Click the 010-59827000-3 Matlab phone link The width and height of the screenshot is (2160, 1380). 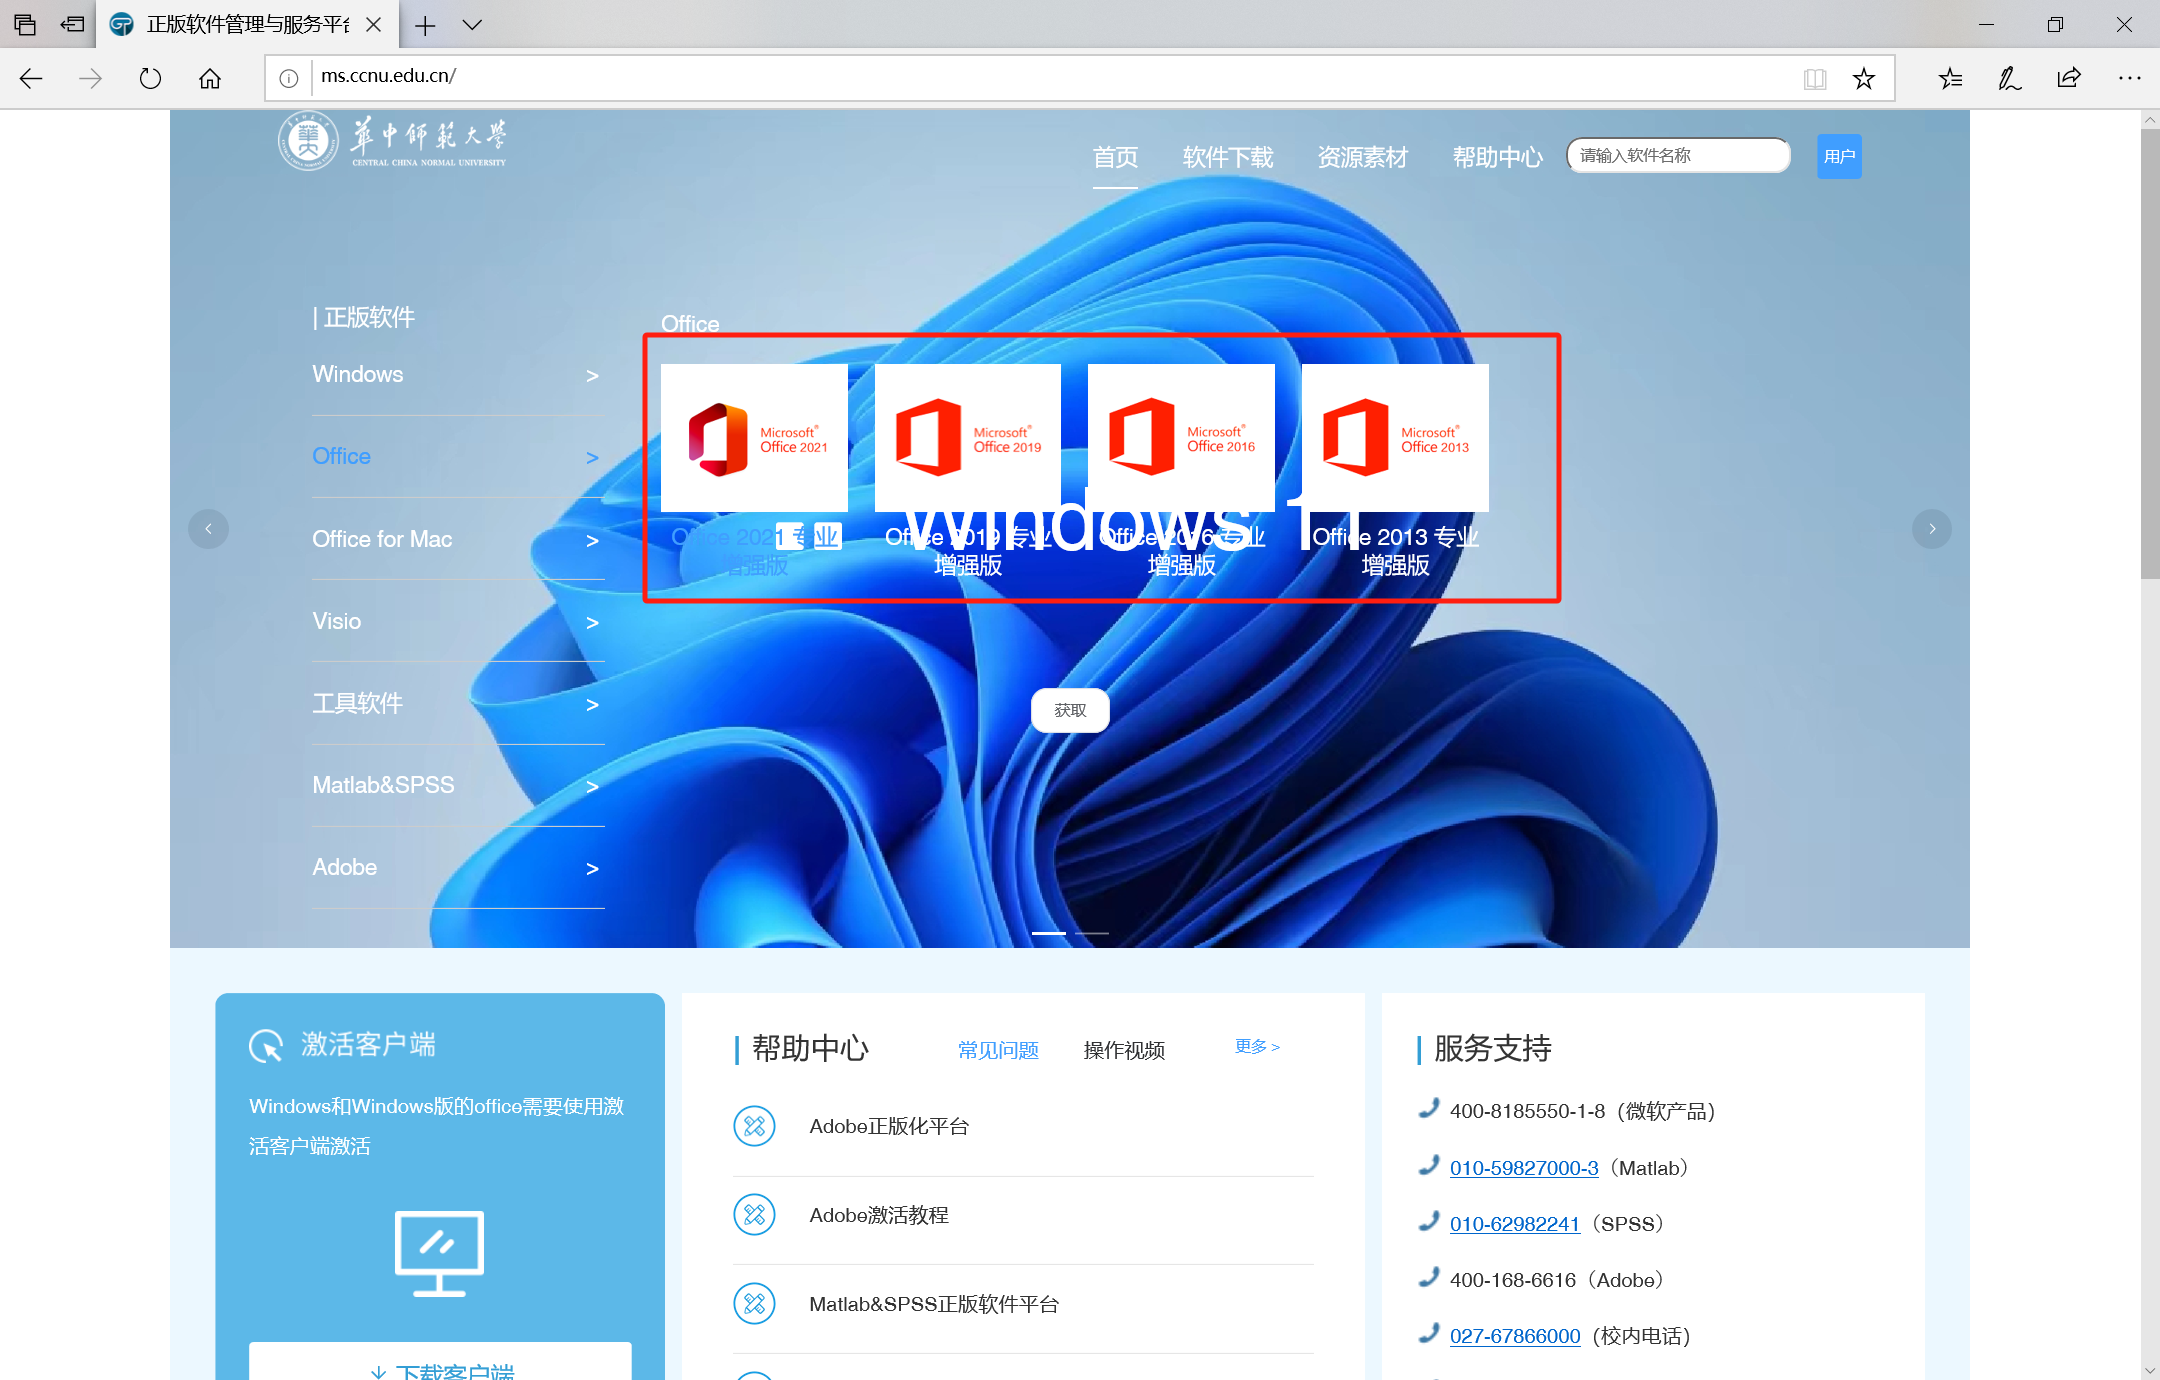point(1524,1168)
